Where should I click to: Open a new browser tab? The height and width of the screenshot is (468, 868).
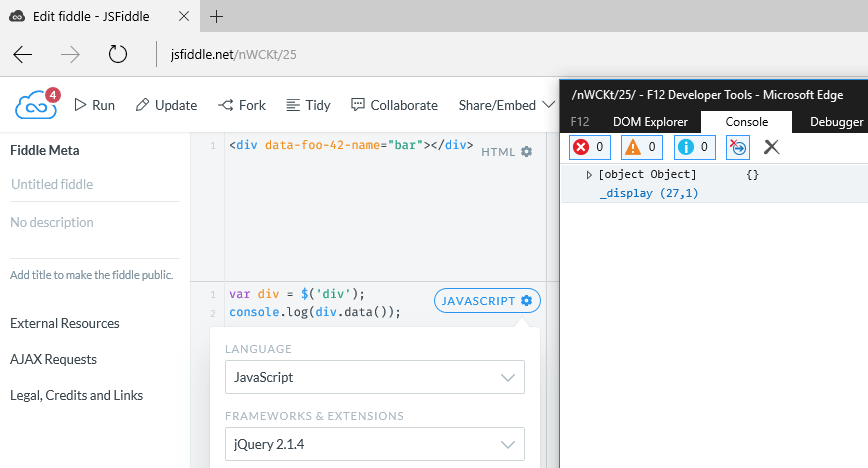coord(216,17)
